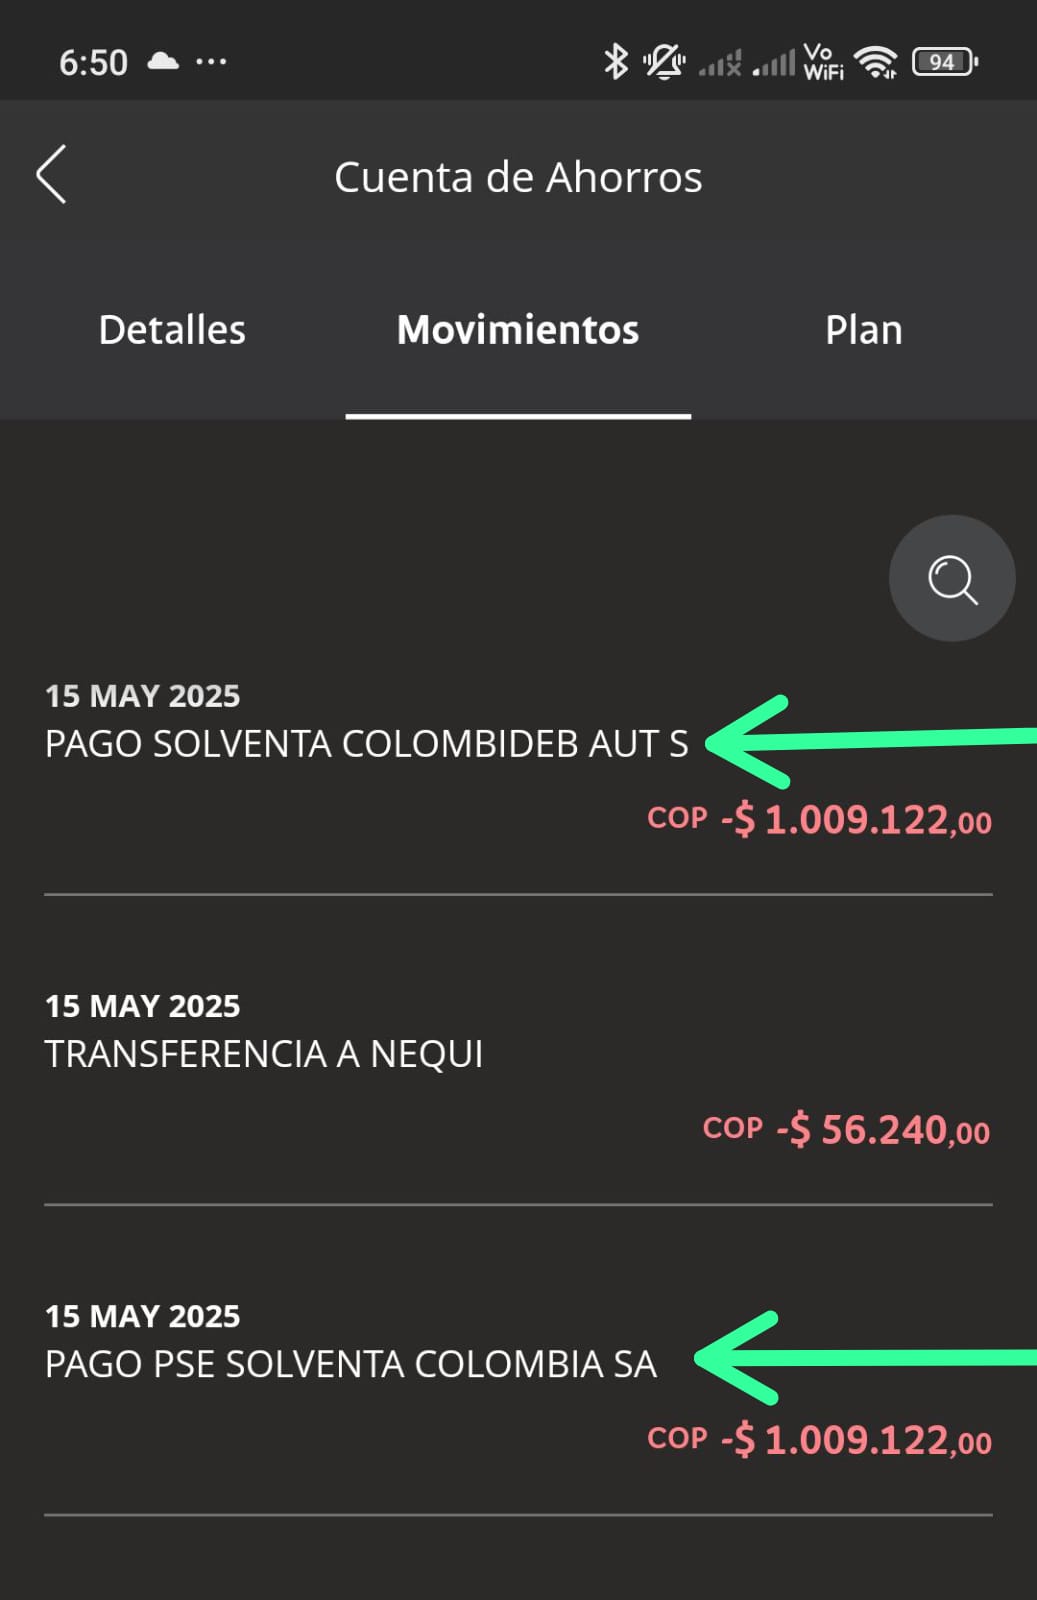The height and width of the screenshot is (1600, 1037).
Task: Tap the Cuenta de Ahorros title
Action: [518, 177]
